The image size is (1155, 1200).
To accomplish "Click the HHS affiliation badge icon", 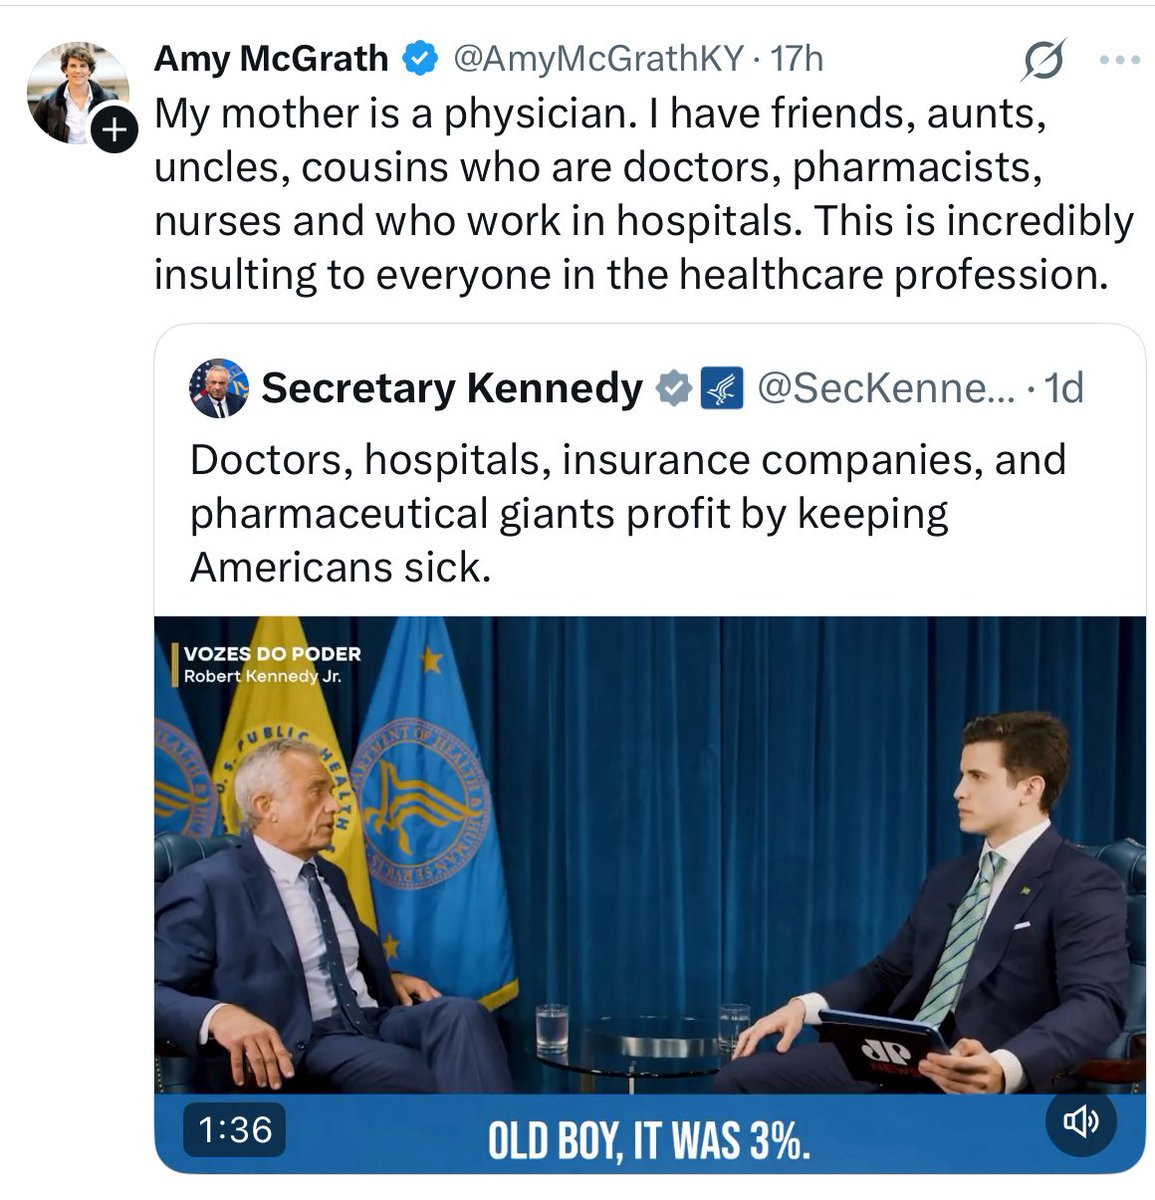I will point(720,388).
